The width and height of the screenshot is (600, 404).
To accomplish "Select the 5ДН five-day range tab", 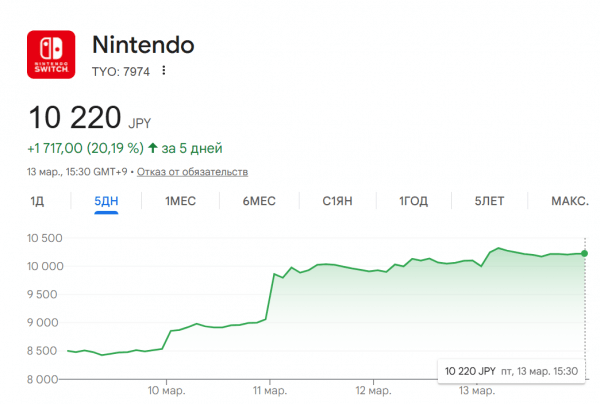I will 106,201.
